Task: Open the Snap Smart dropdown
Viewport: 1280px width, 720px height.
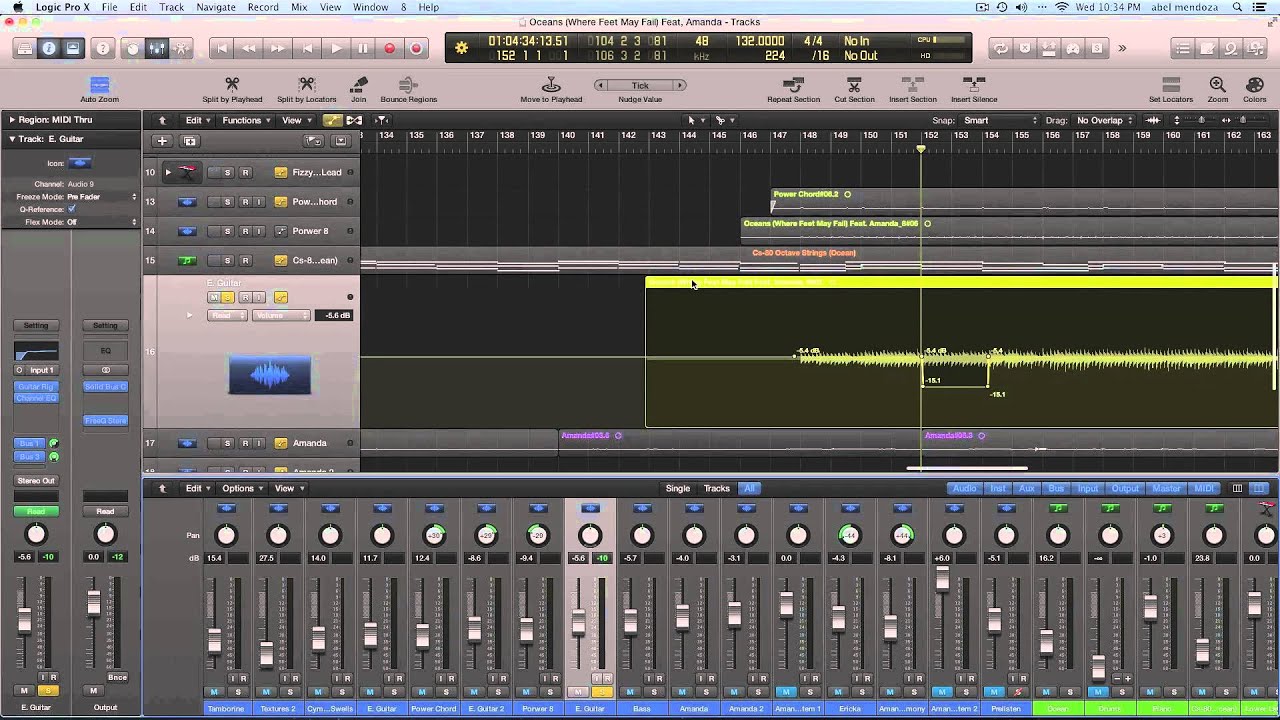Action: 1001,120
